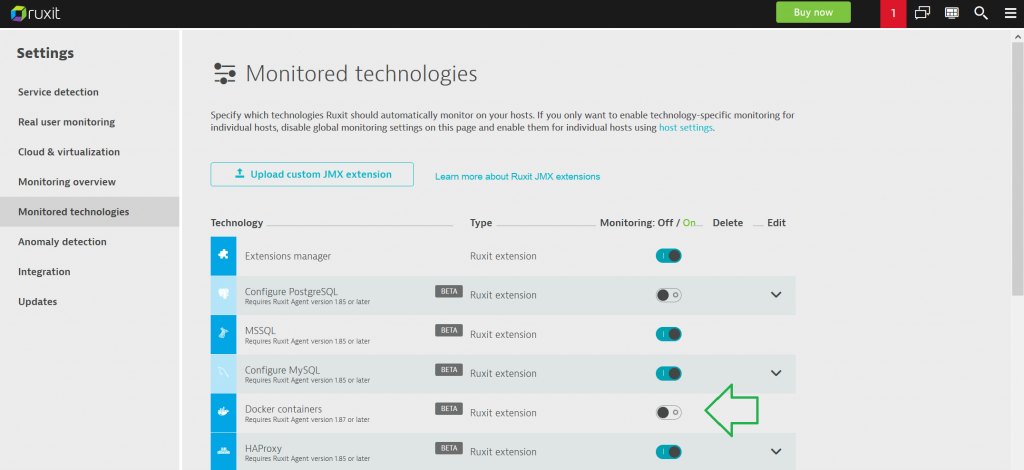Viewport: 1024px width, 470px height.
Task: Click the Settings sidebar heading
Action: pos(45,54)
